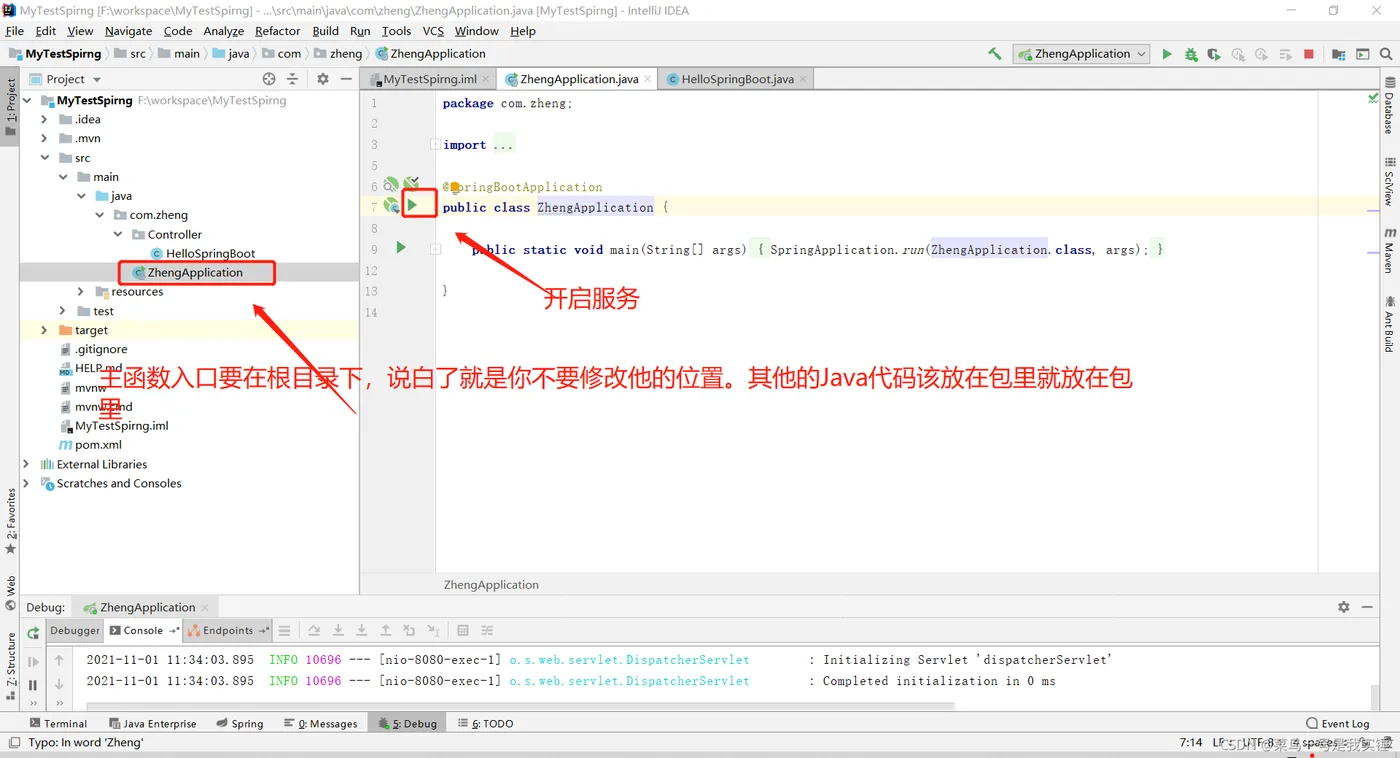The image size is (1400, 758).
Task: Resume the program in the Debug panel
Action: pos(33,661)
